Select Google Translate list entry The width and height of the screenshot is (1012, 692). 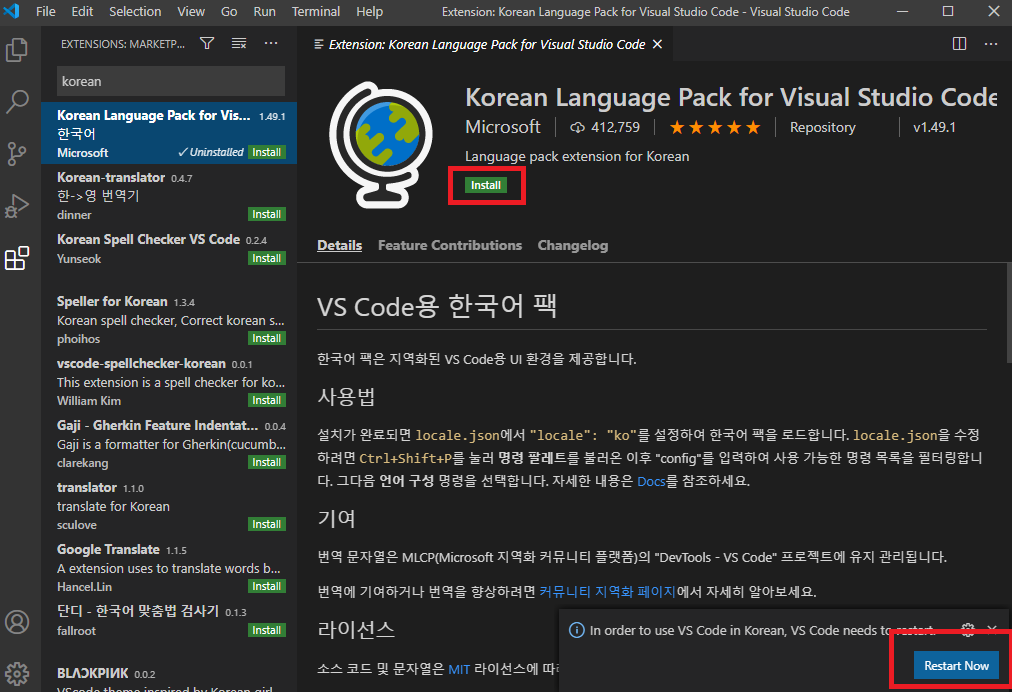click(x=169, y=567)
